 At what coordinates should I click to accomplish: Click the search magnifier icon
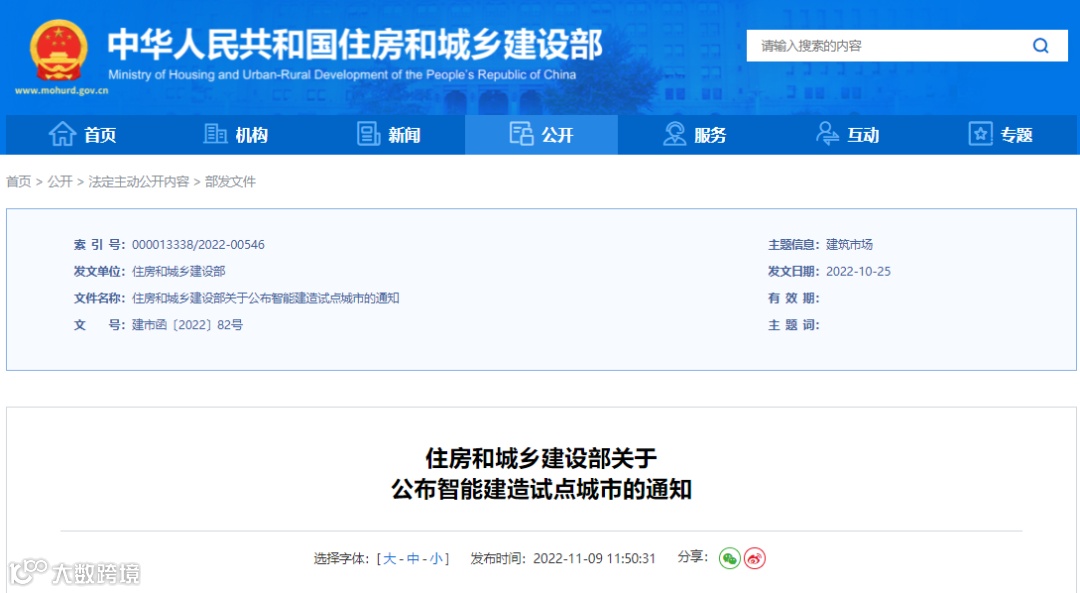(1040, 45)
